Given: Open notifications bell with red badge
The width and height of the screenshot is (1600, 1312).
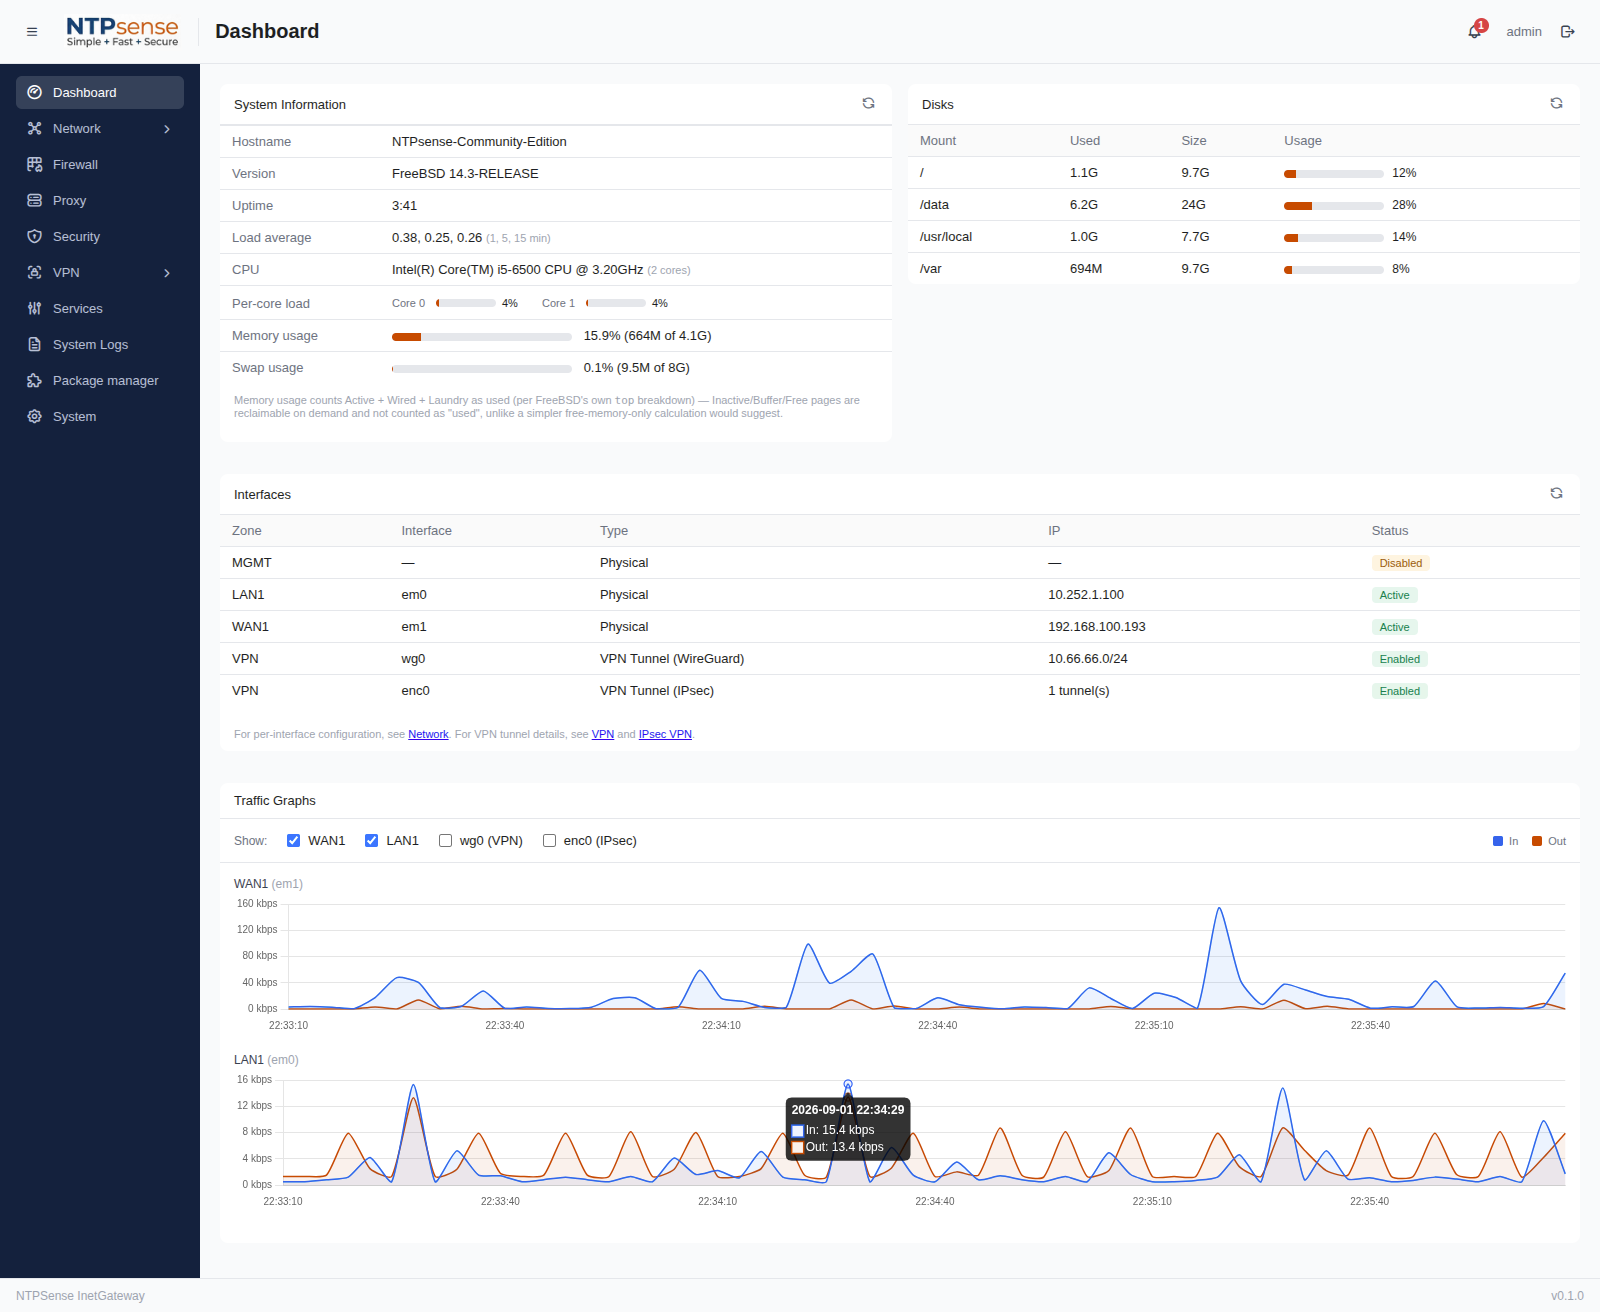Looking at the screenshot, I should coord(1475,31).
